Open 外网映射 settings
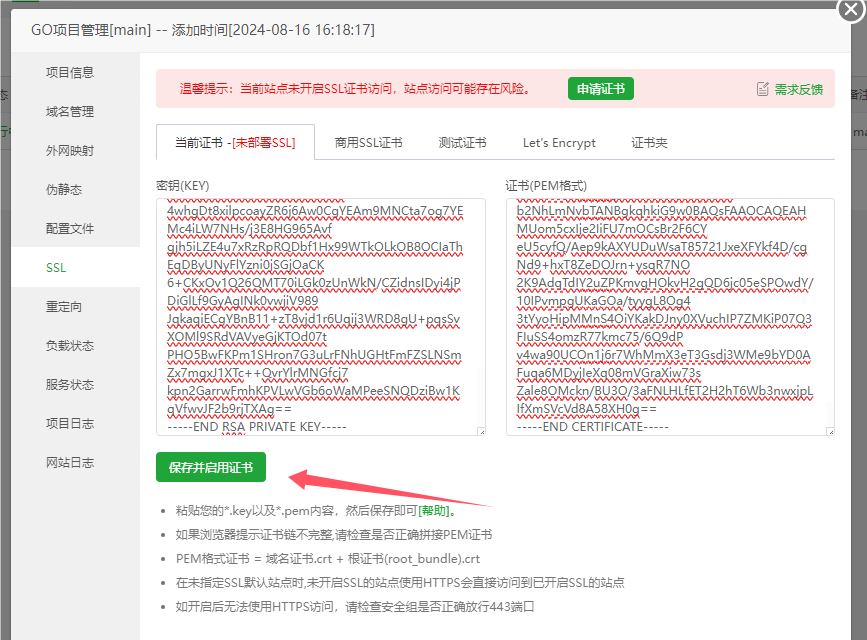This screenshot has height=640, width=867. tap(70, 150)
